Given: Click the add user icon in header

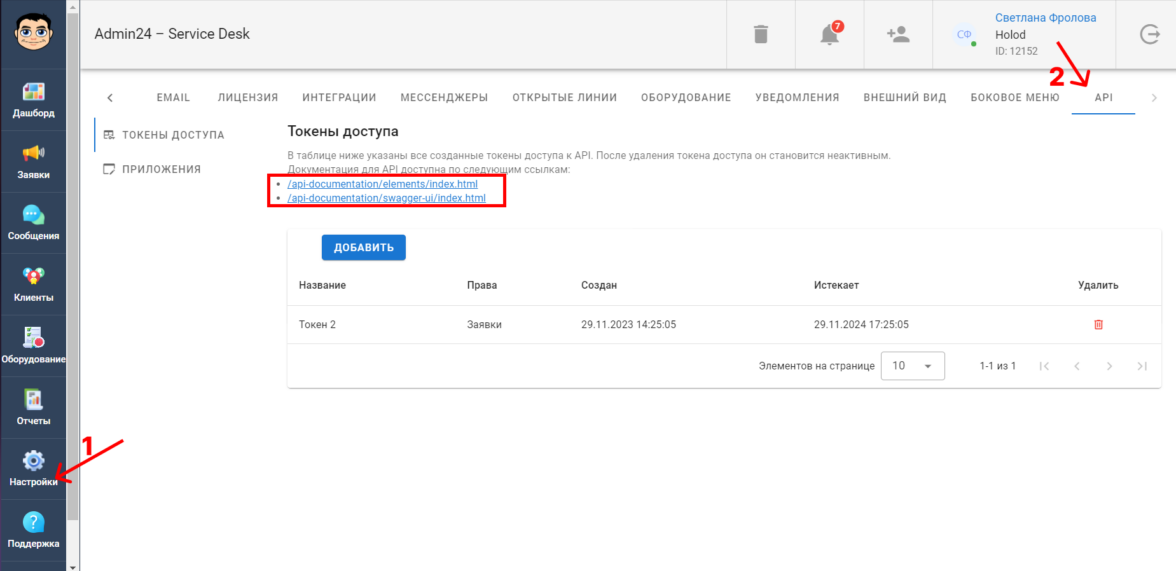Looking at the screenshot, I should coord(897,35).
